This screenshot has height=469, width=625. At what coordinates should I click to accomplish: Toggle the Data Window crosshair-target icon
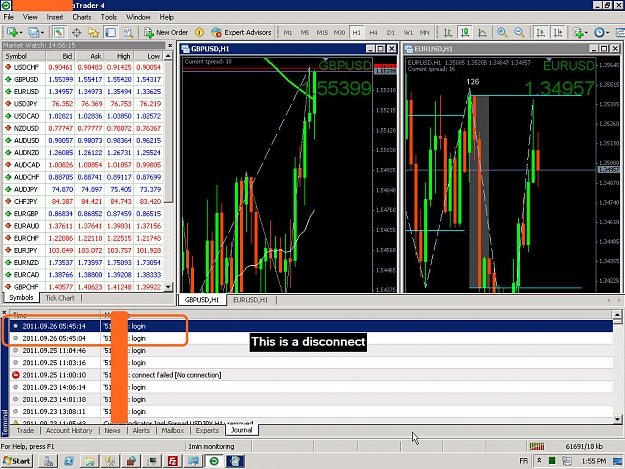click(x=77, y=32)
